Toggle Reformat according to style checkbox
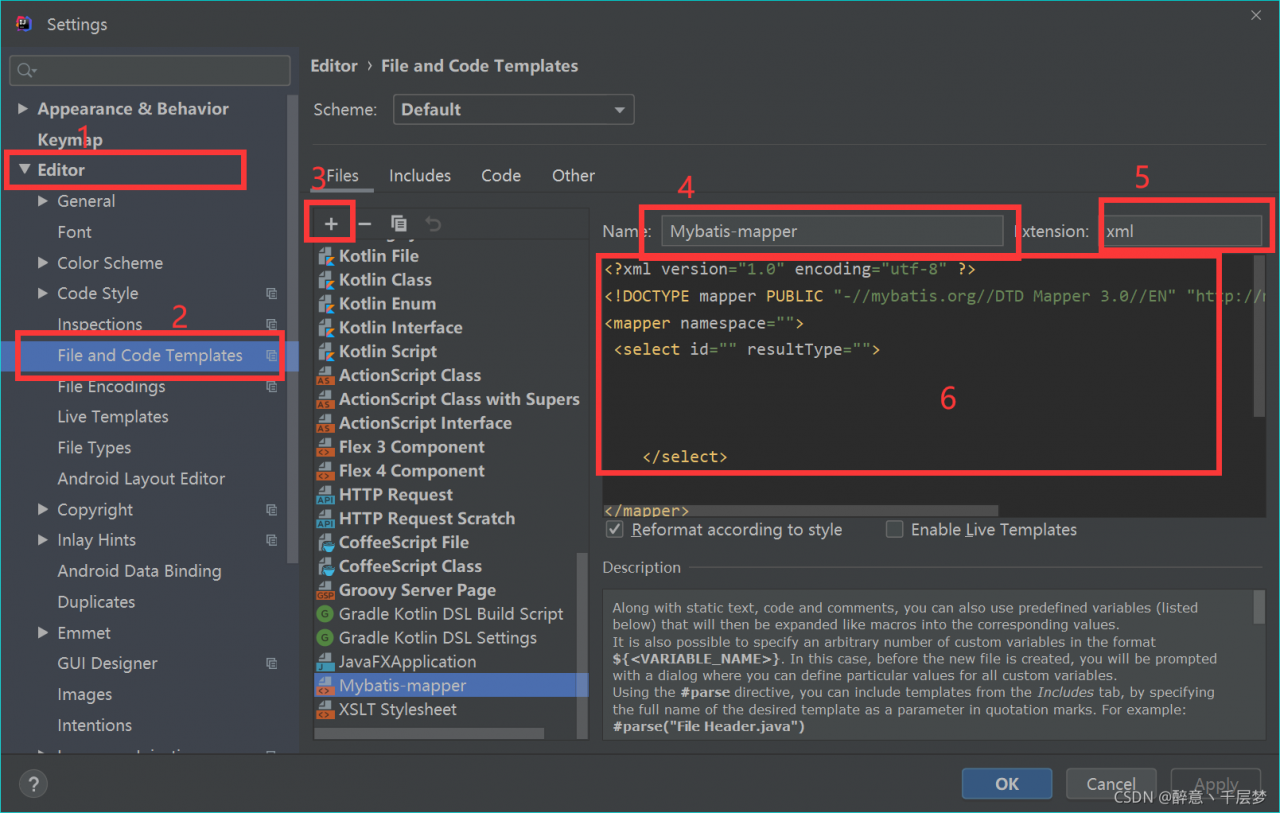Screen dimensions: 1280x813 tap(616, 530)
